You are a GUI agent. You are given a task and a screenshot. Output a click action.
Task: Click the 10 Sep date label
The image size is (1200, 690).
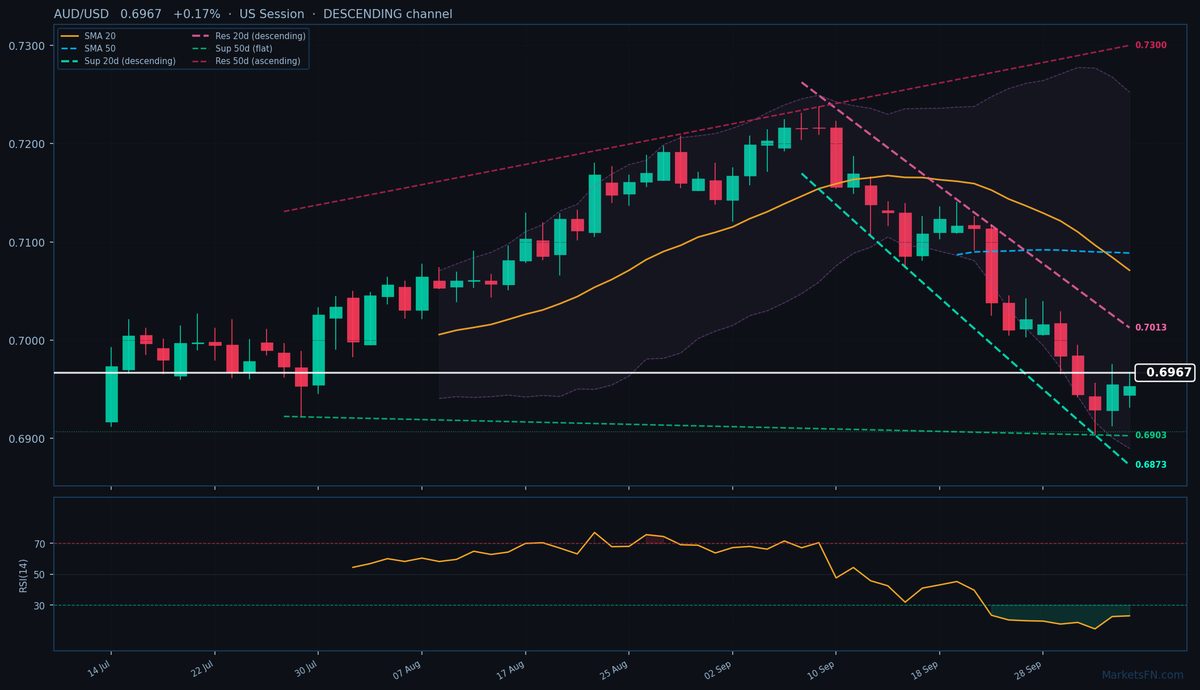coord(822,669)
